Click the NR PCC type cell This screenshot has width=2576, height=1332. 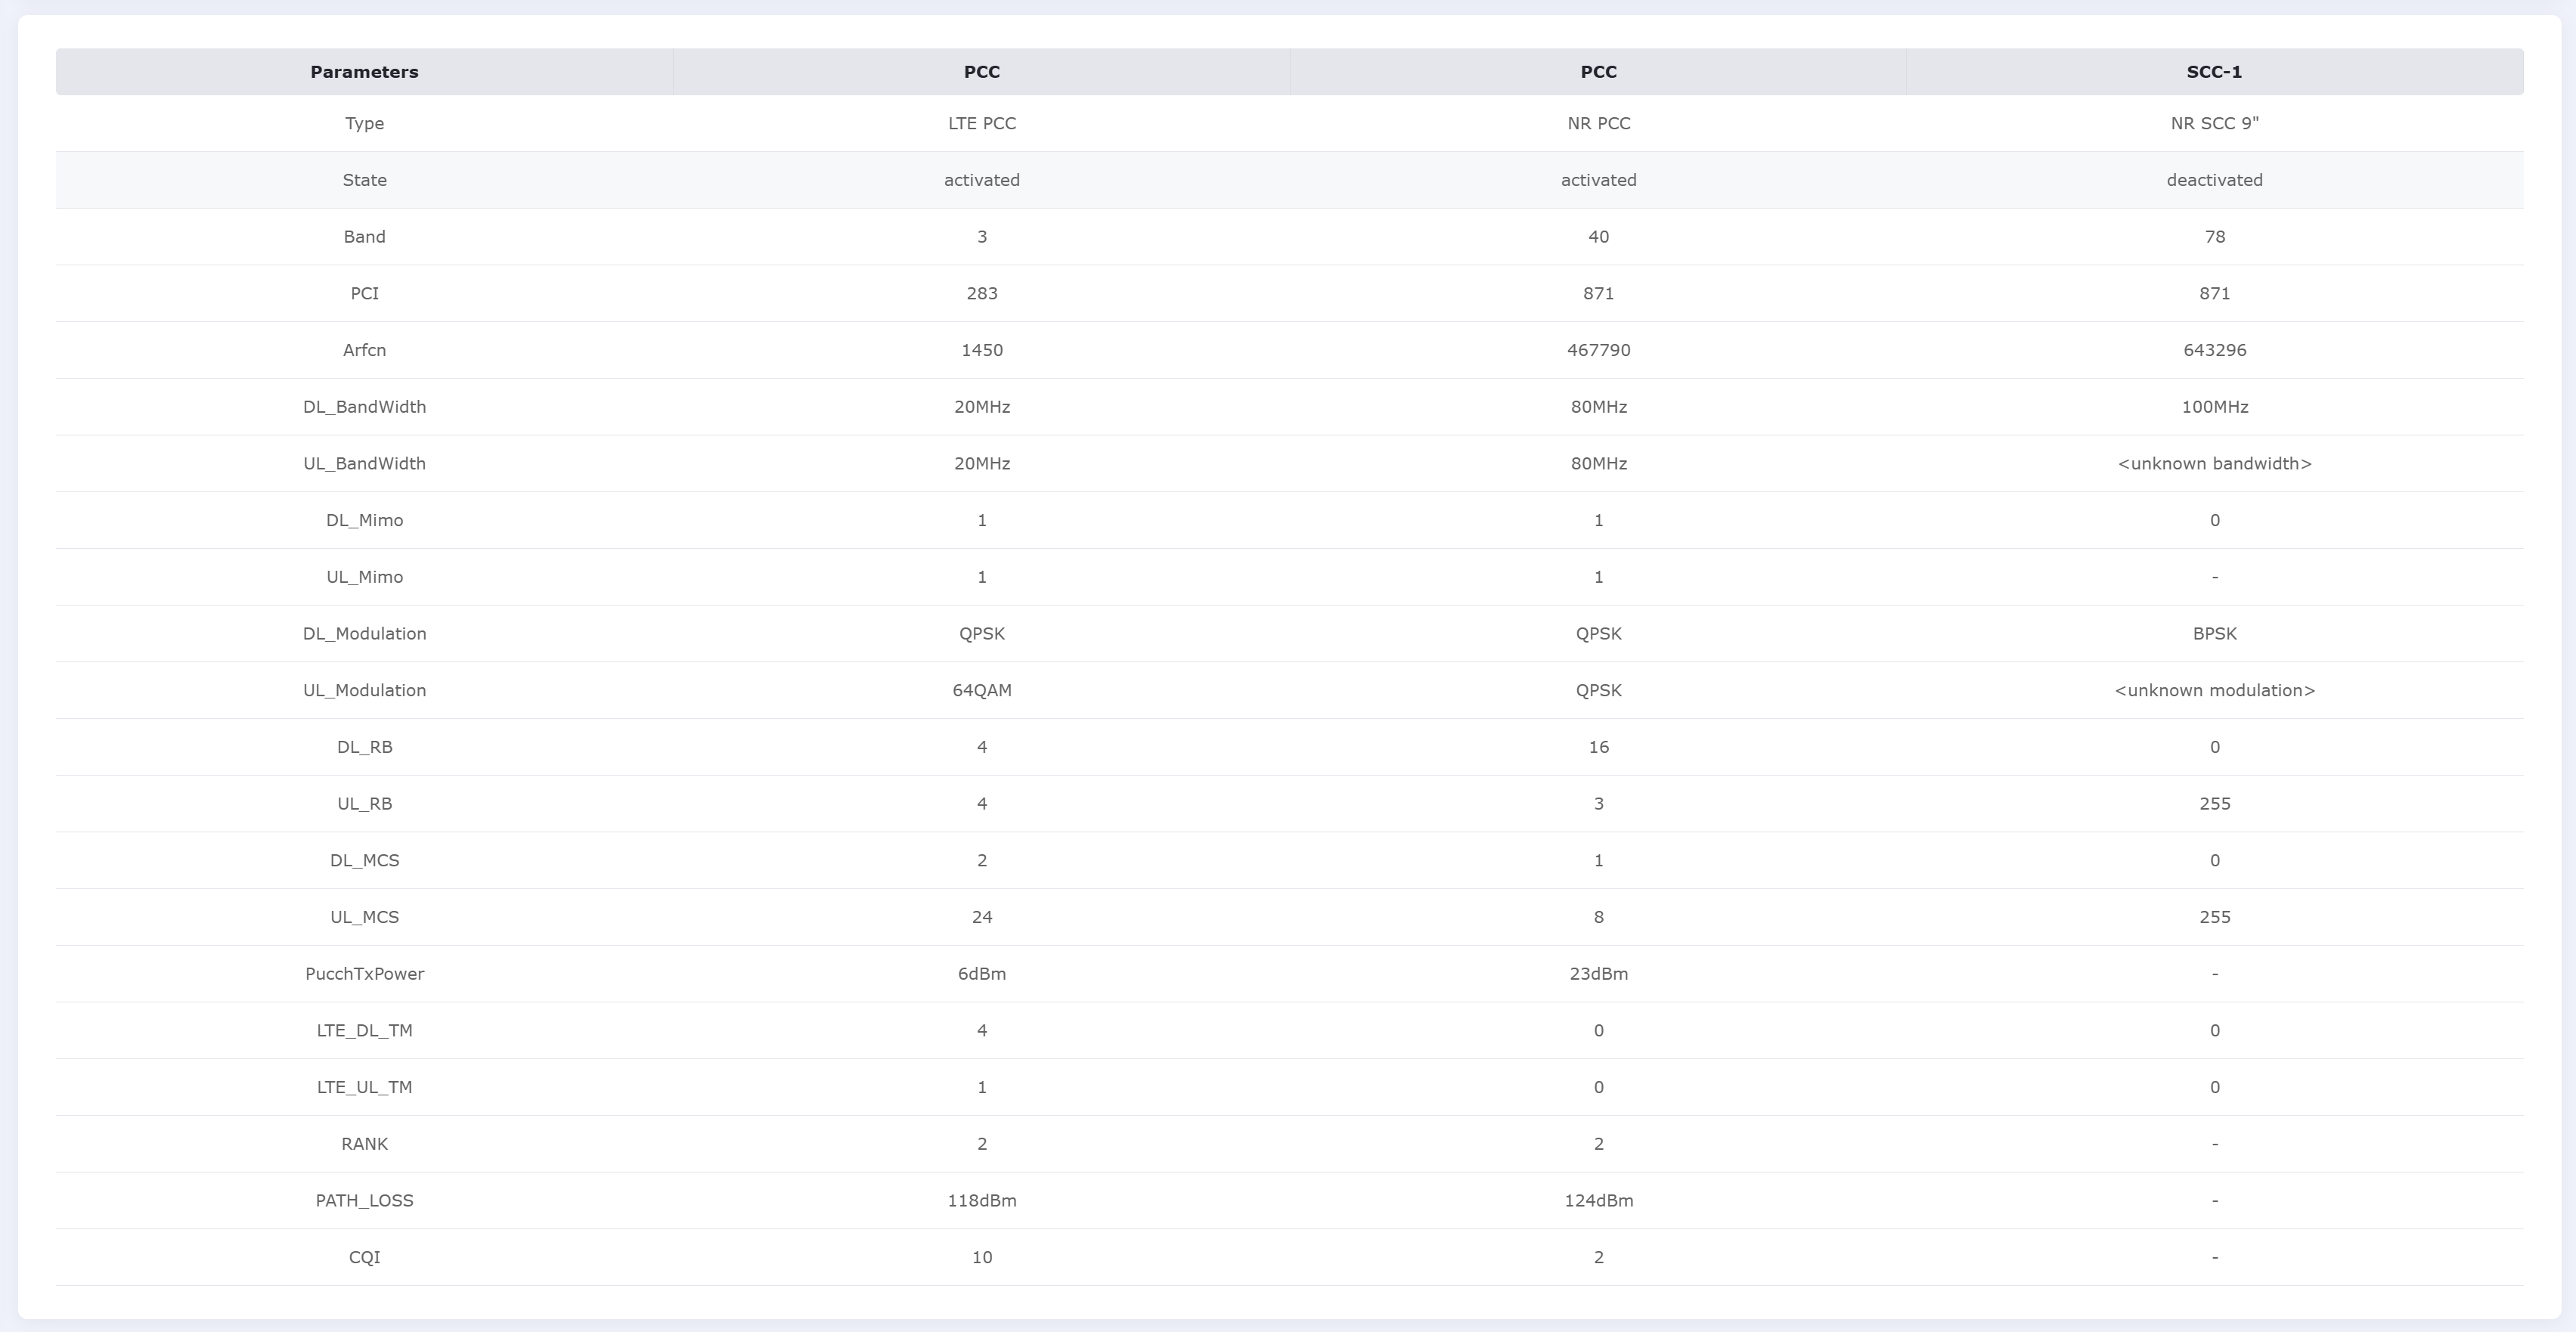pyautogui.click(x=1598, y=123)
